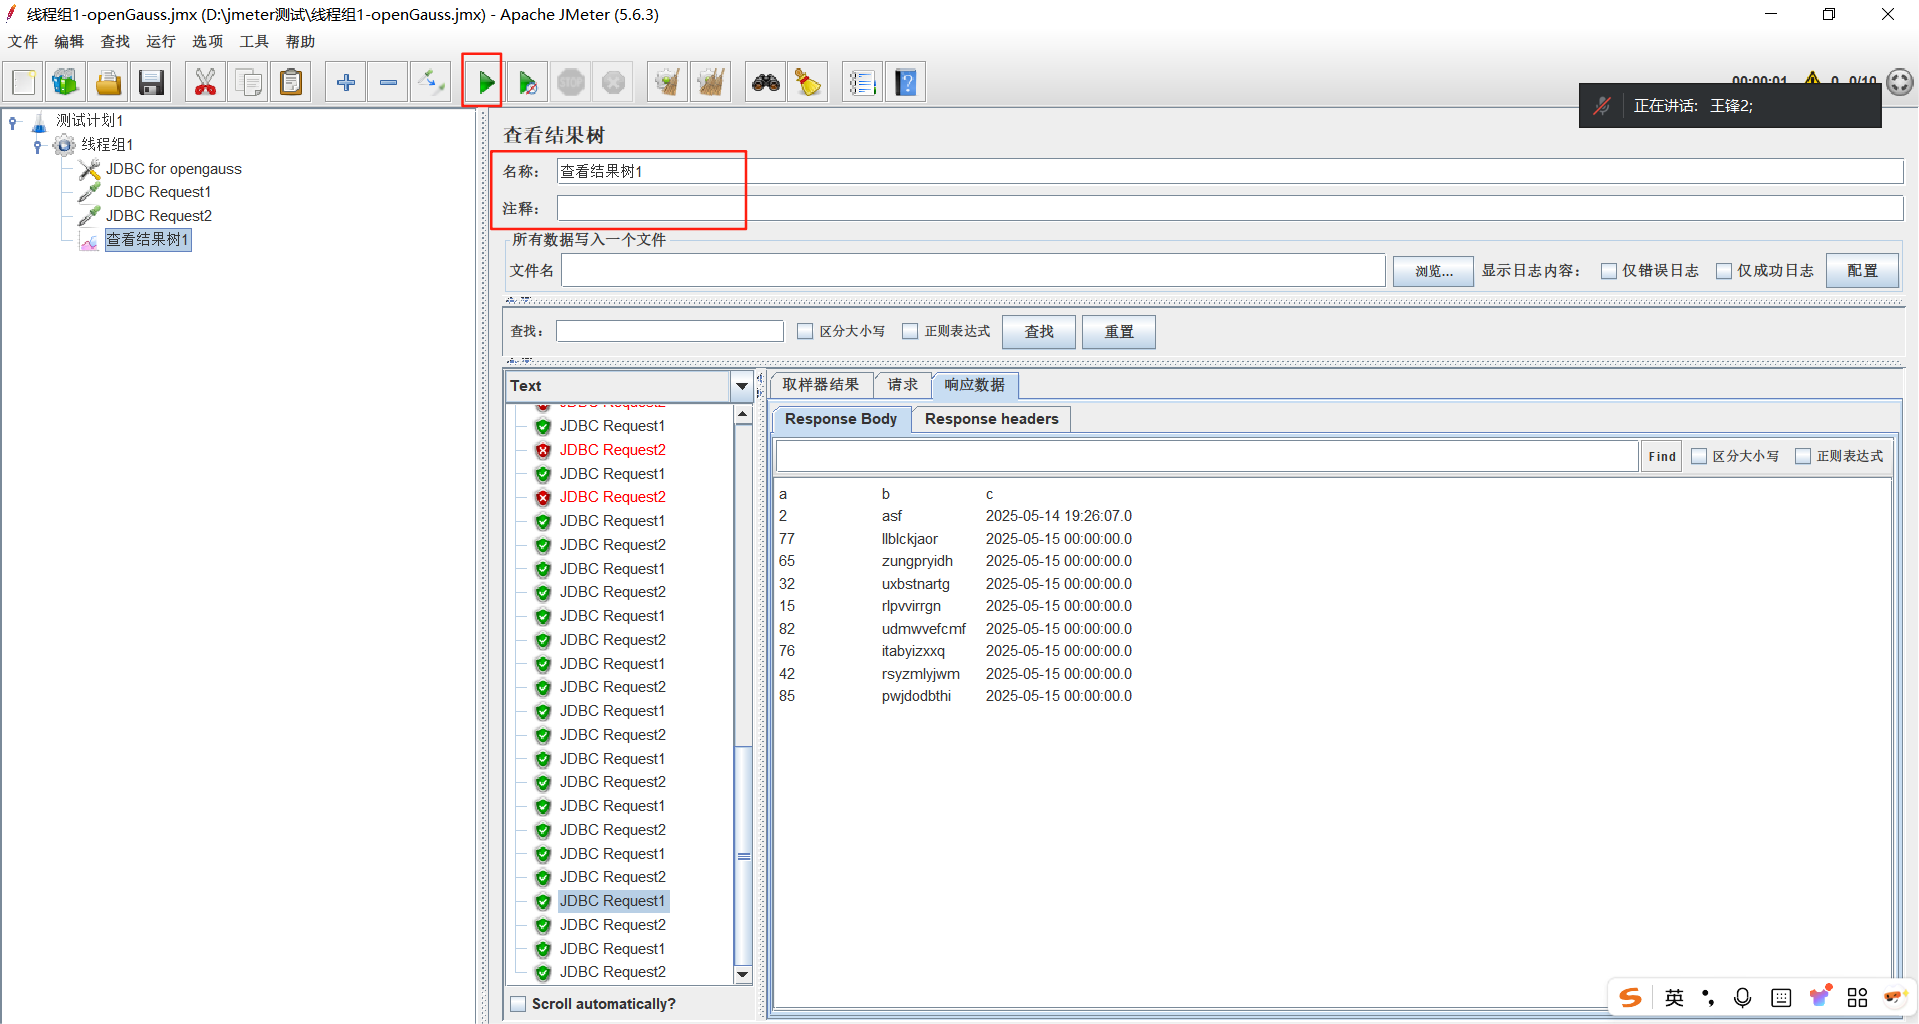Click the 文件名 filename input field
The width and height of the screenshot is (1919, 1024).
pos(973,271)
